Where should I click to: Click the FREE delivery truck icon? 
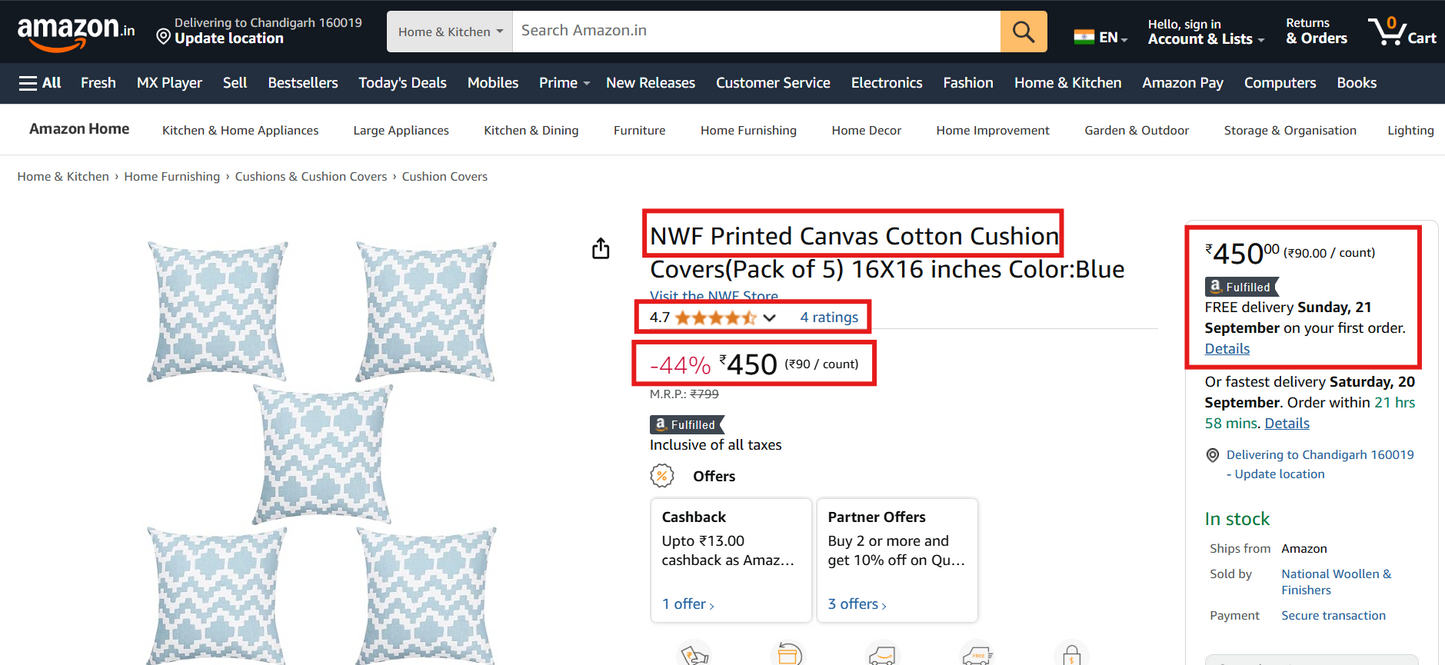pyautogui.click(x=977, y=655)
